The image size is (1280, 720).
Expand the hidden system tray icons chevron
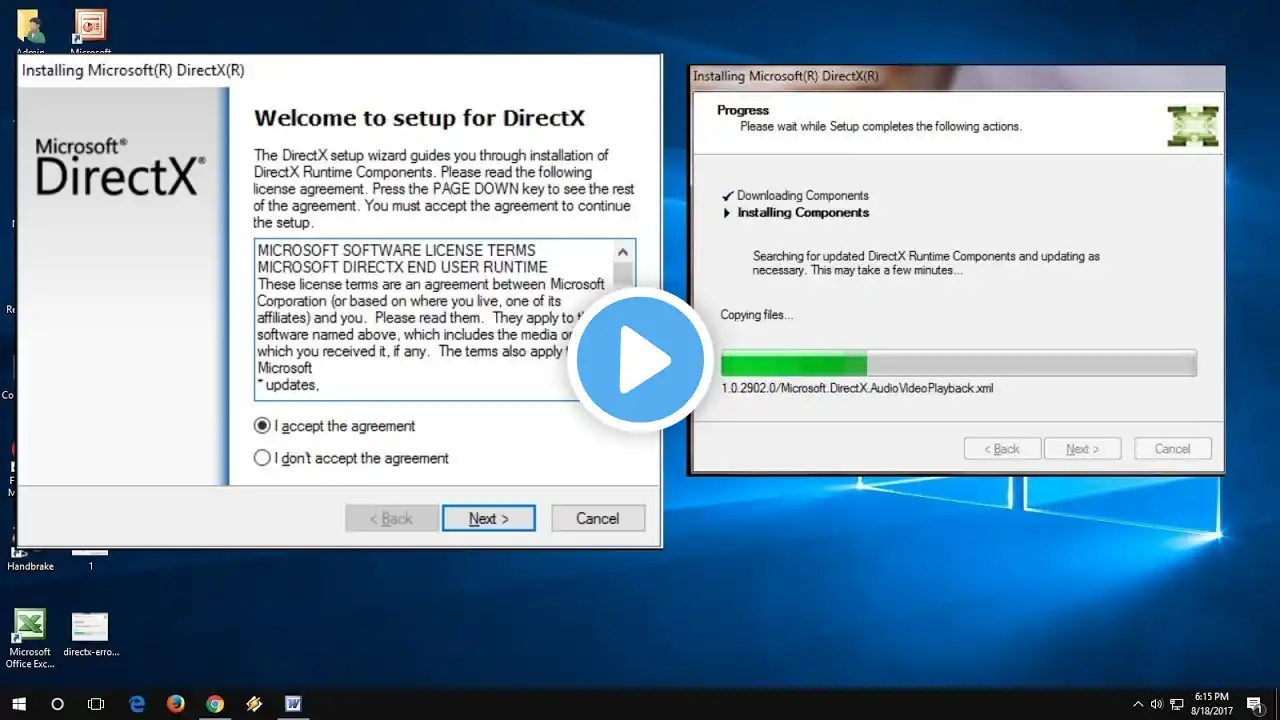(x=1137, y=704)
